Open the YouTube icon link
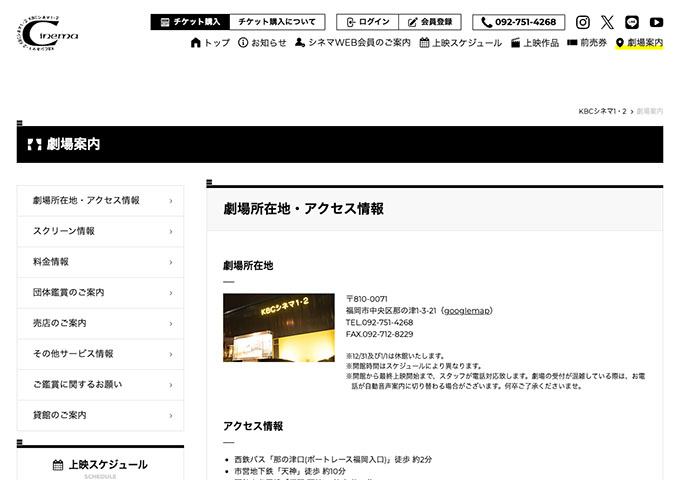The image size is (680, 480). tap(656, 22)
